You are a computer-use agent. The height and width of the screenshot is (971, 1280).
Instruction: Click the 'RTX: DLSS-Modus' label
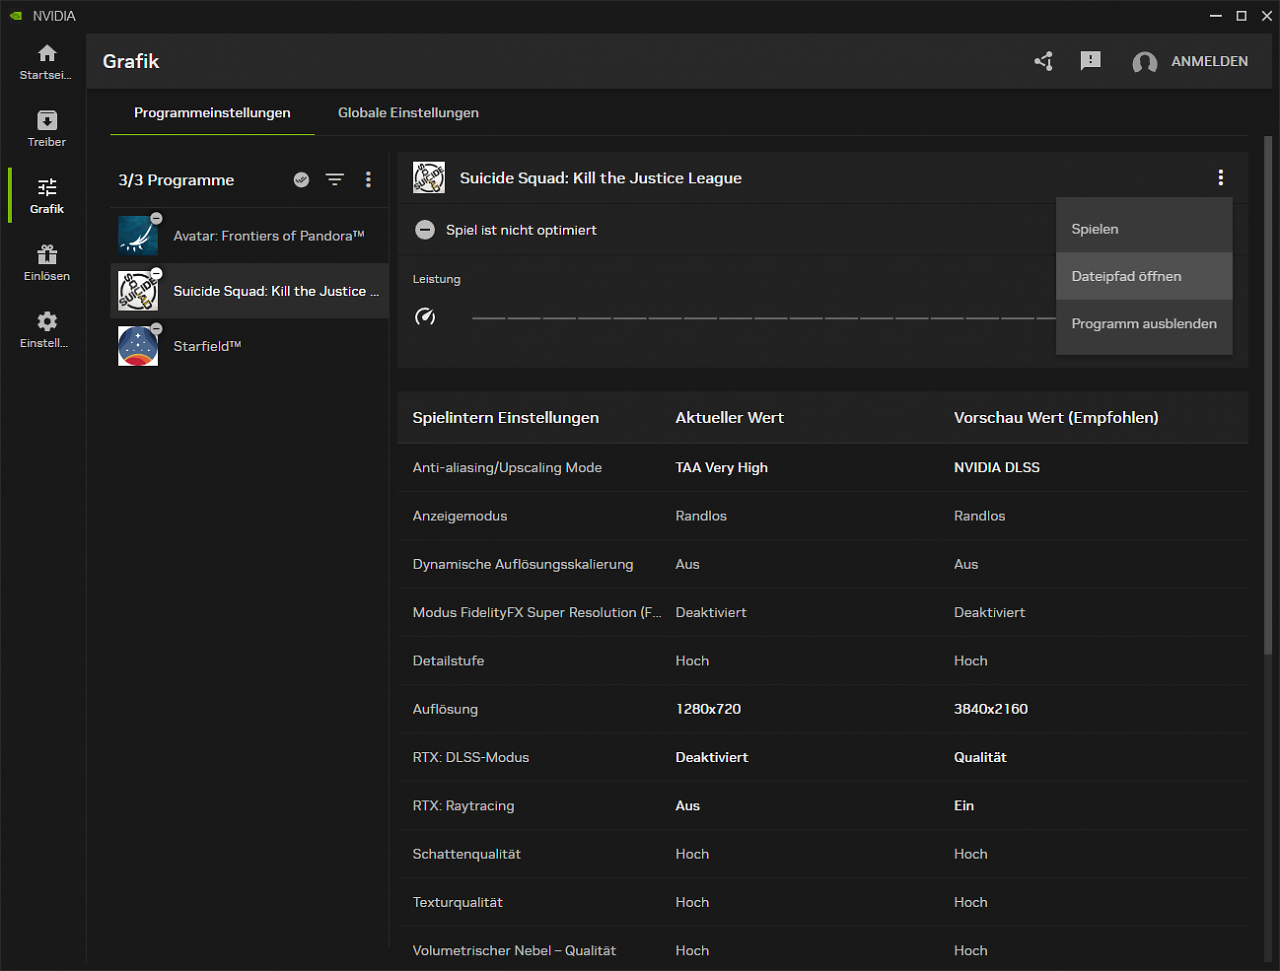[471, 757]
